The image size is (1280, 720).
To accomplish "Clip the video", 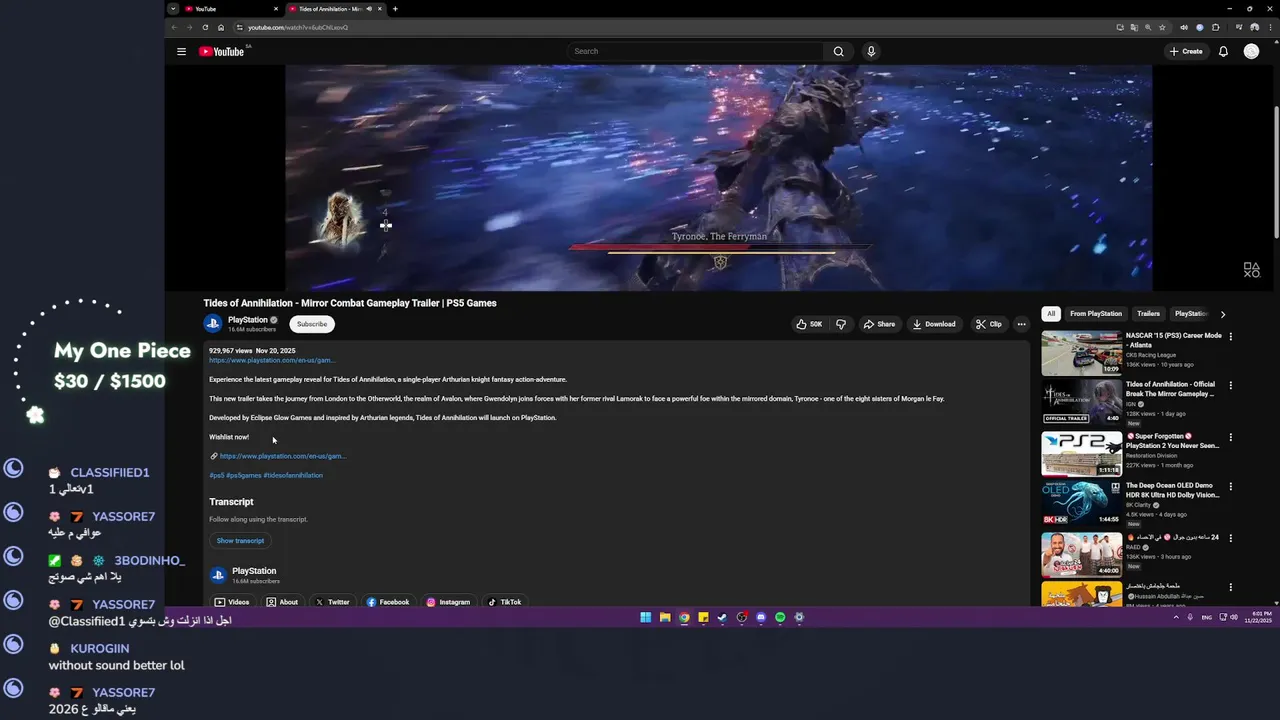I will pos(989,324).
